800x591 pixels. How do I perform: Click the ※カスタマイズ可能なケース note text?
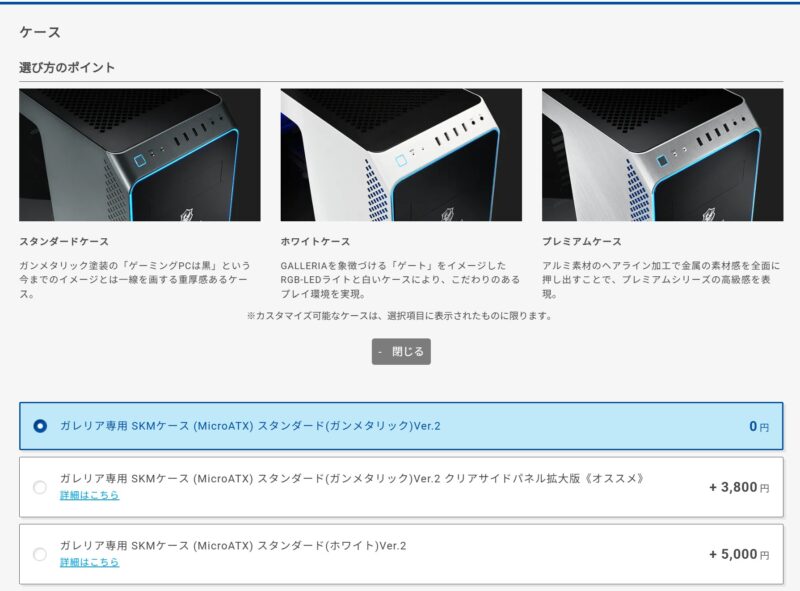point(399,316)
